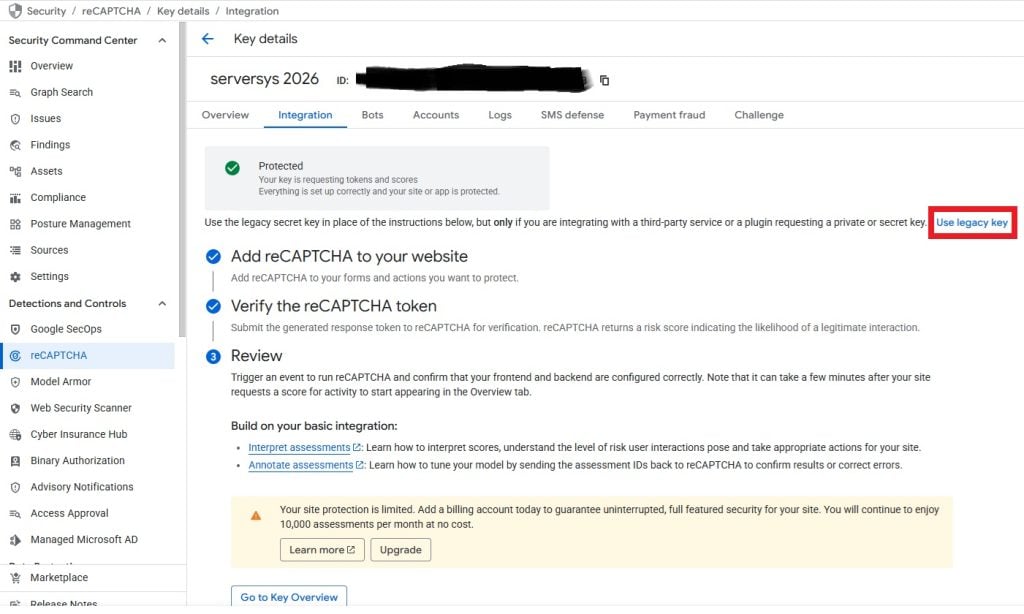
Task: Click the Security shield icon in breadcrumb
Action: pos(14,11)
